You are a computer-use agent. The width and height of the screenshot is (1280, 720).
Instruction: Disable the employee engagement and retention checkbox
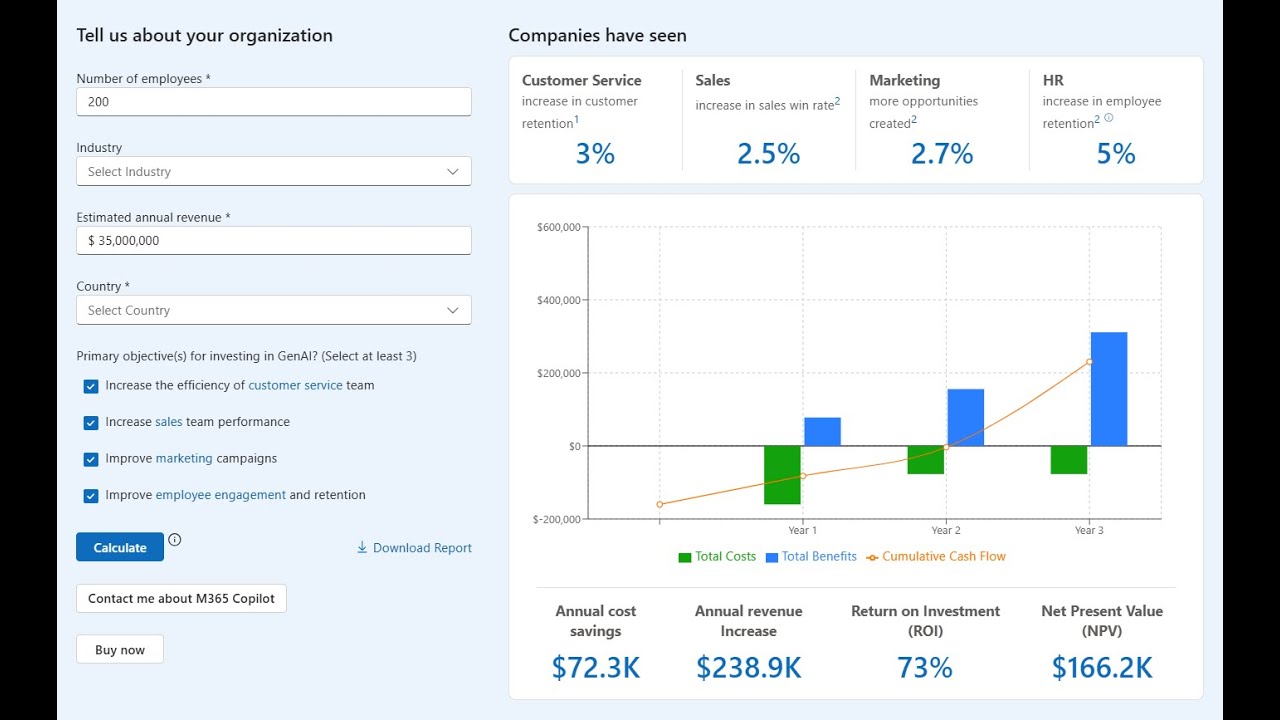[91, 496]
